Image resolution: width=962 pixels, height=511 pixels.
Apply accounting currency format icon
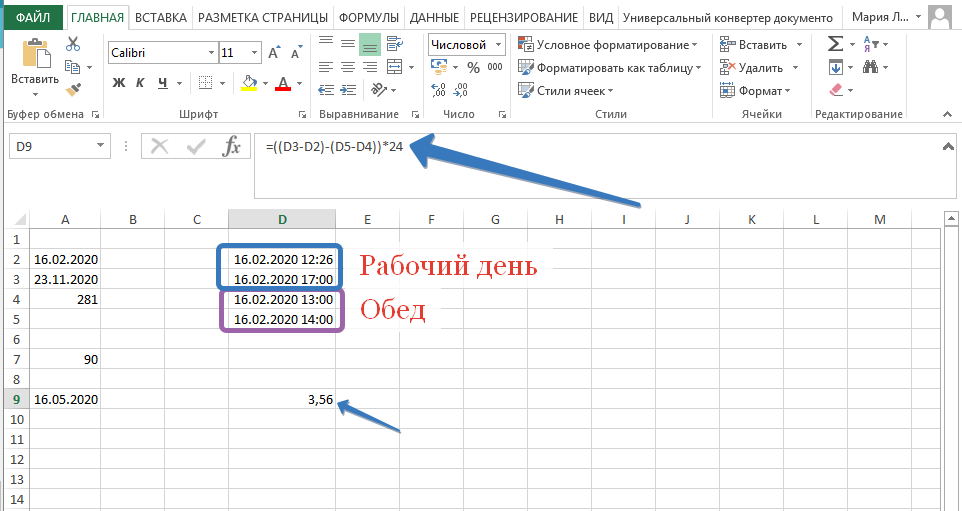(x=439, y=67)
